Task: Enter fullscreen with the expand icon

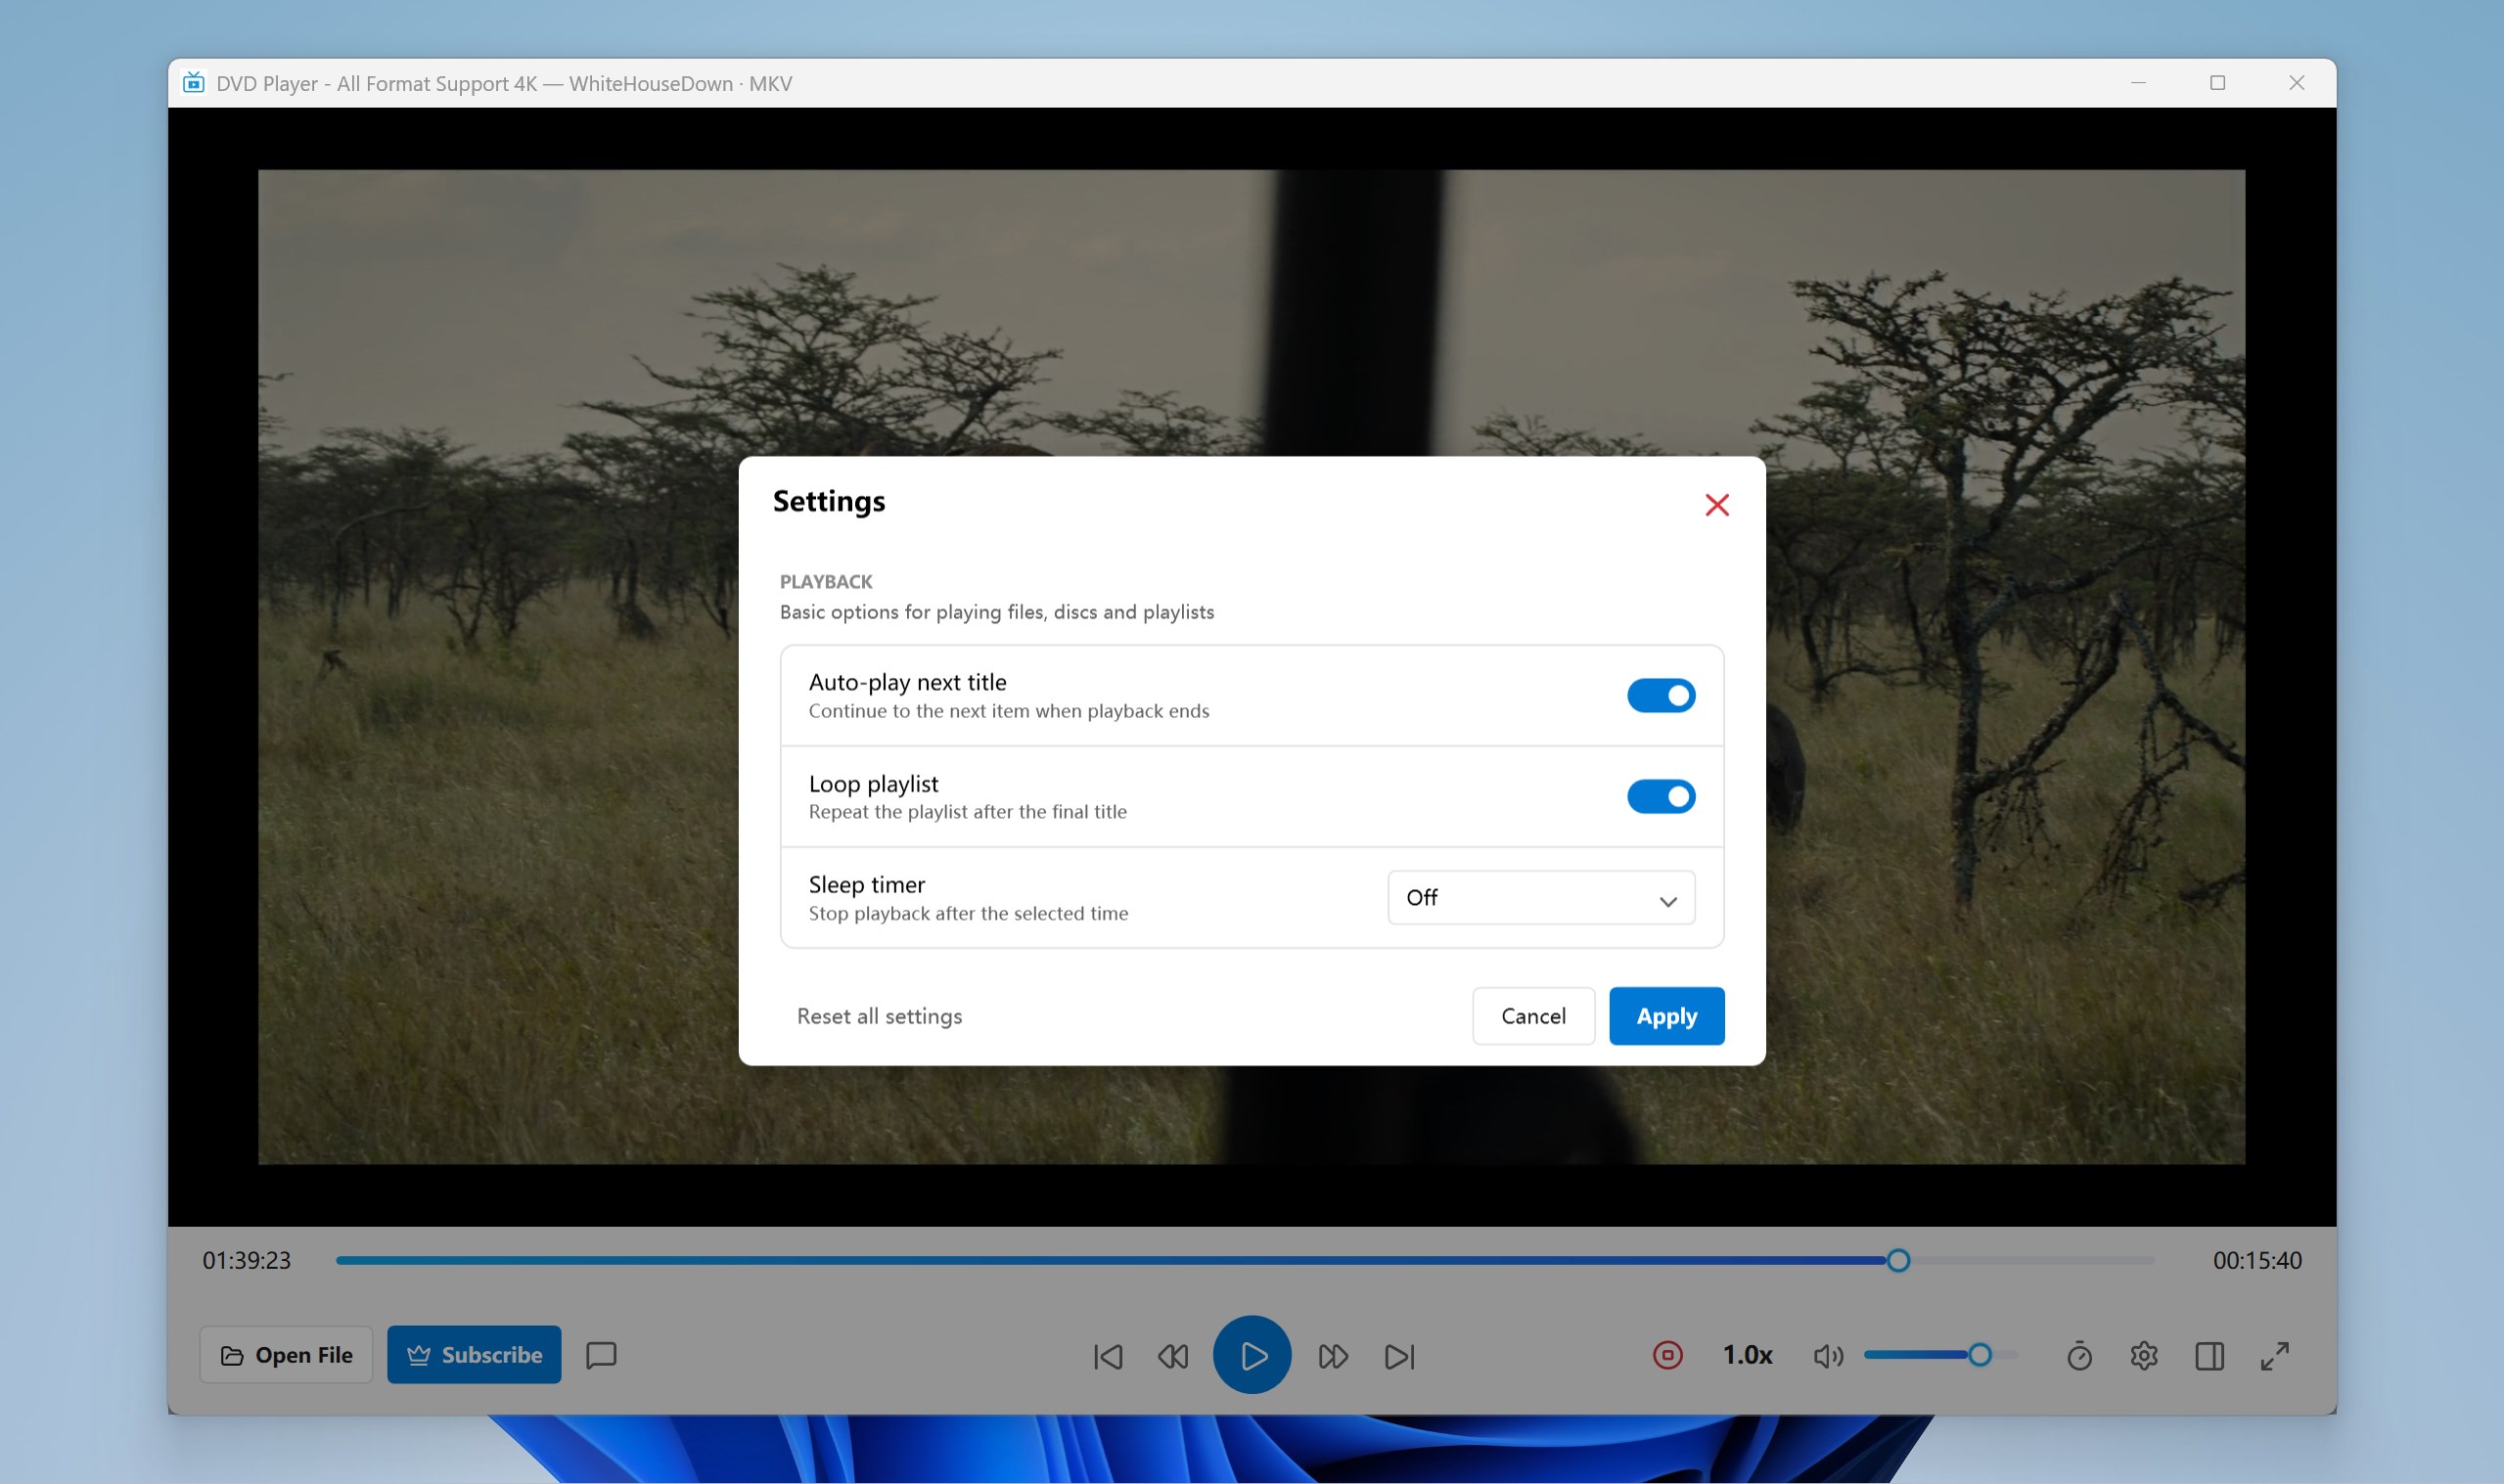Action: 2275,1356
